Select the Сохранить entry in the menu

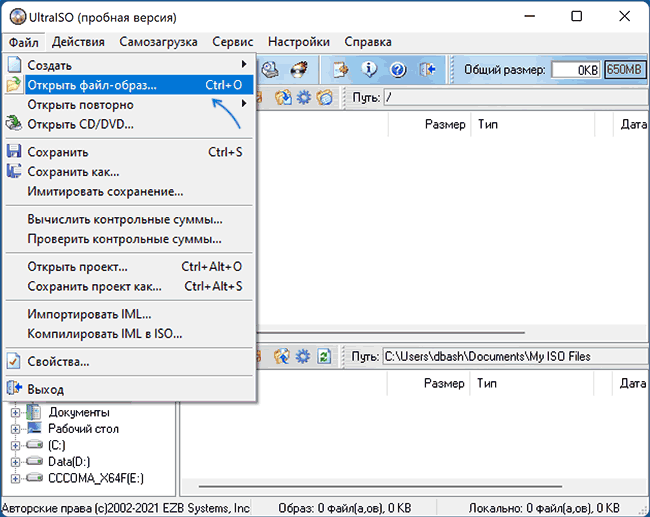(129, 152)
